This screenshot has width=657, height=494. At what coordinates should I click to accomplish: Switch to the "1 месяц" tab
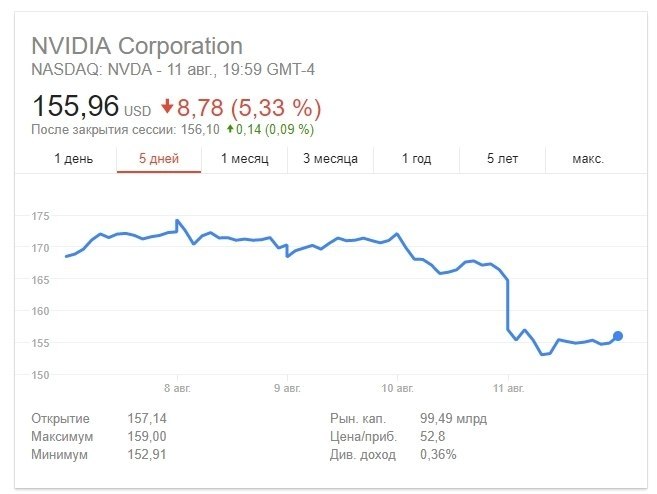click(245, 158)
